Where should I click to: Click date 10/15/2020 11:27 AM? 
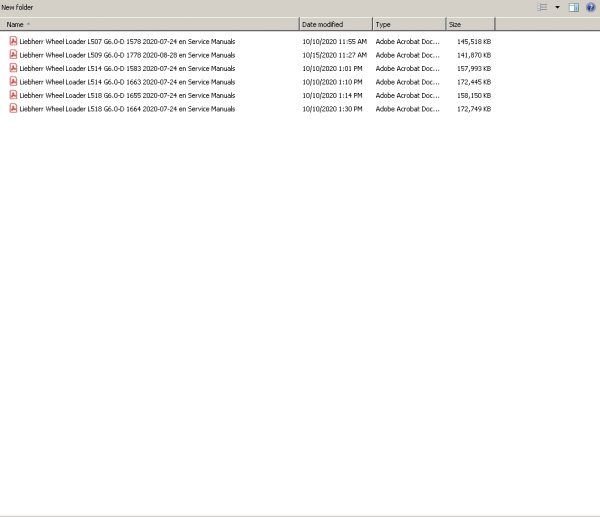(x=334, y=55)
